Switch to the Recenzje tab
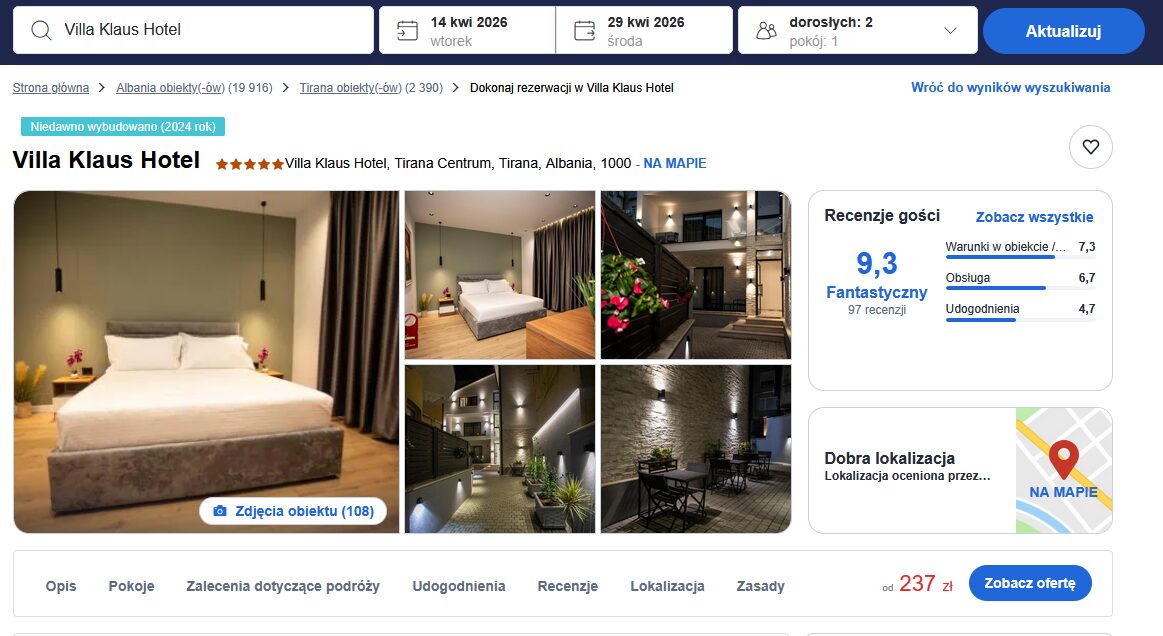 point(567,586)
